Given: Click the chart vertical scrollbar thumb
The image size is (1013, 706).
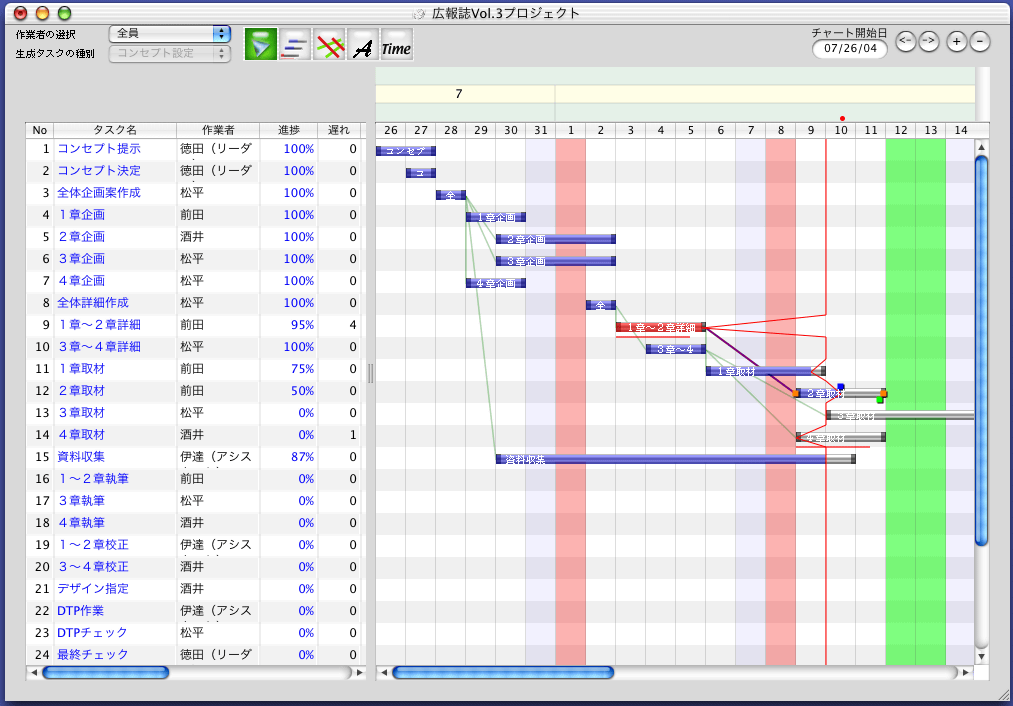Looking at the screenshot, I should pos(981,351).
